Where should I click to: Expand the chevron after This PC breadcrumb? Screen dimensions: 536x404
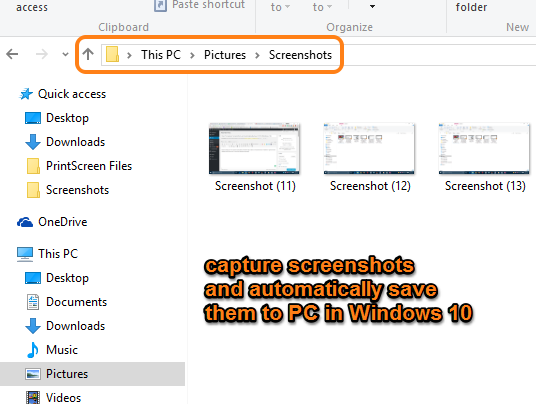click(x=192, y=55)
